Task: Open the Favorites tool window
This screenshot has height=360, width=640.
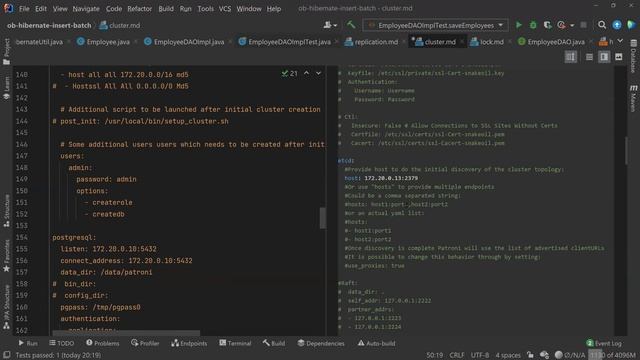Action: tap(7, 256)
